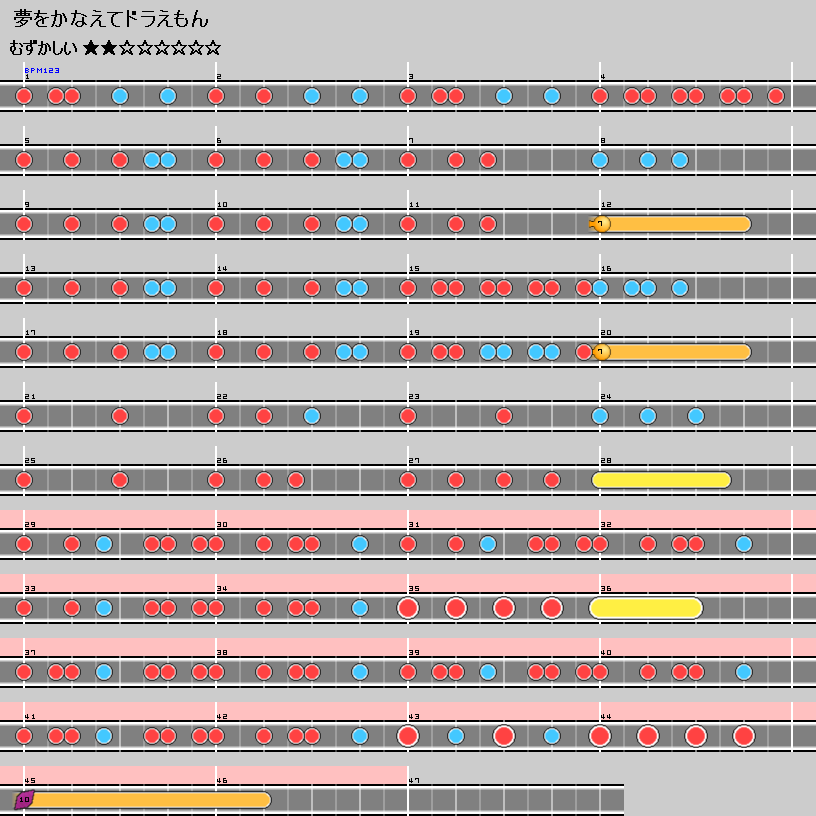The height and width of the screenshot is (816, 816).
Task: Click the first blue note in measure 43
Action: [456, 736]
